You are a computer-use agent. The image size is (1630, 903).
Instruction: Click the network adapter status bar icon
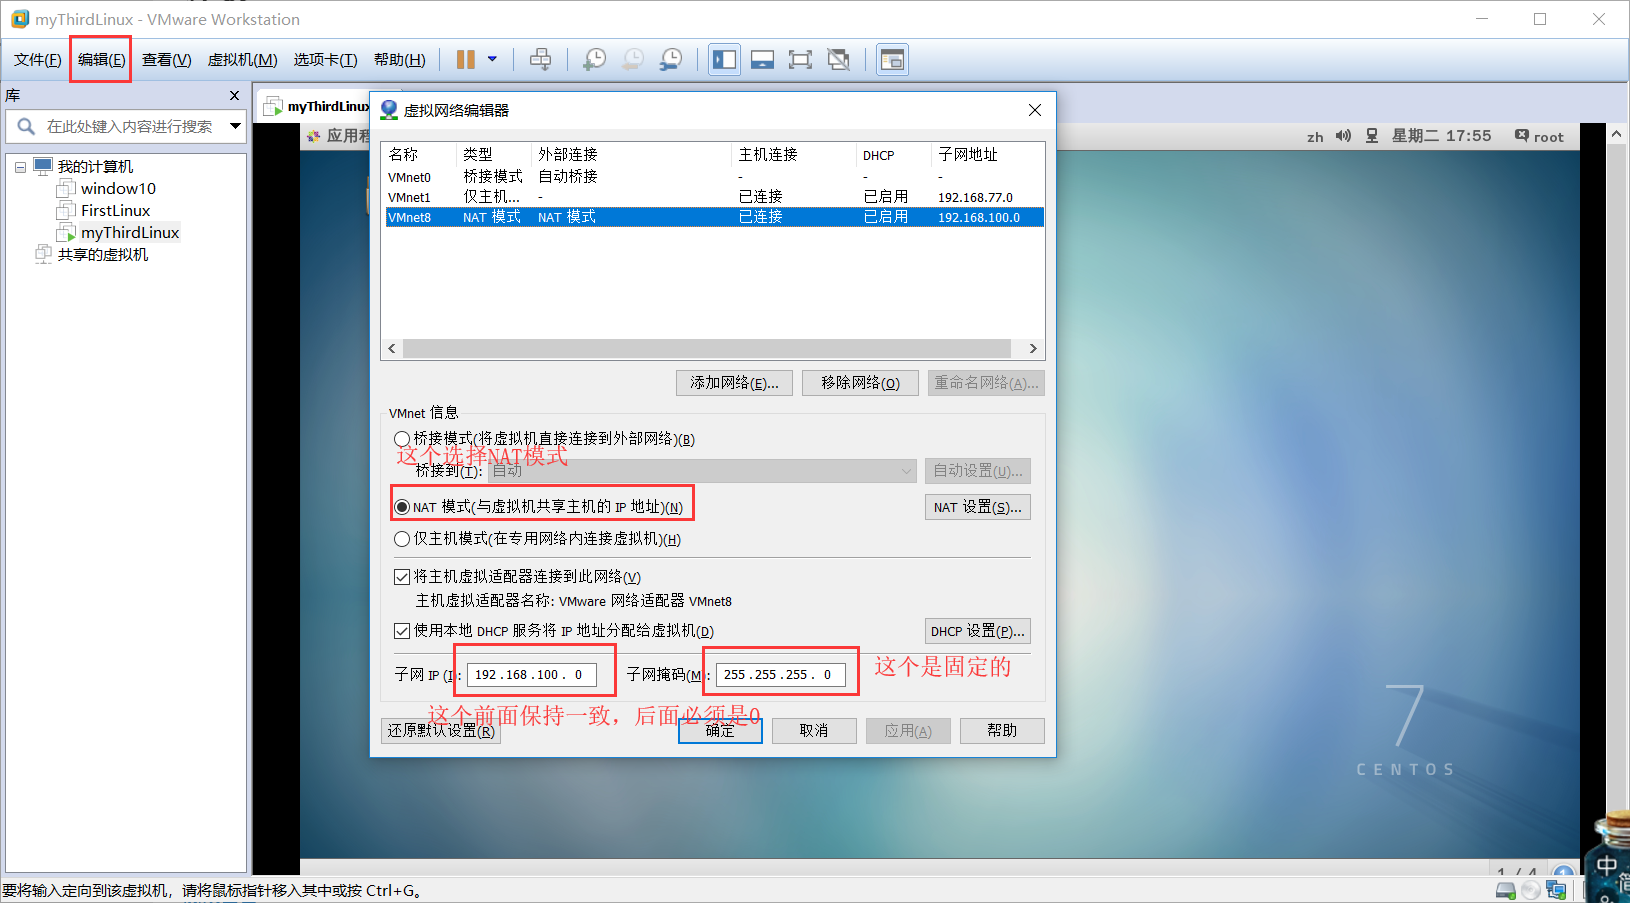coord(1556,890)
